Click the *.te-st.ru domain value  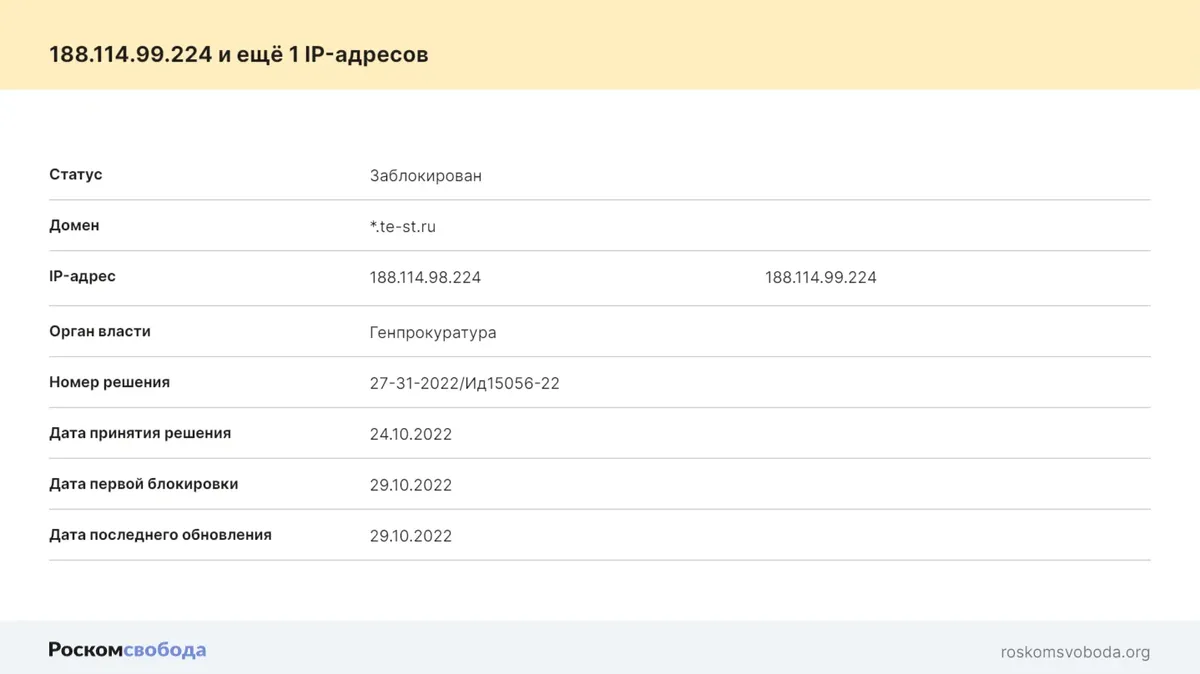402,227
